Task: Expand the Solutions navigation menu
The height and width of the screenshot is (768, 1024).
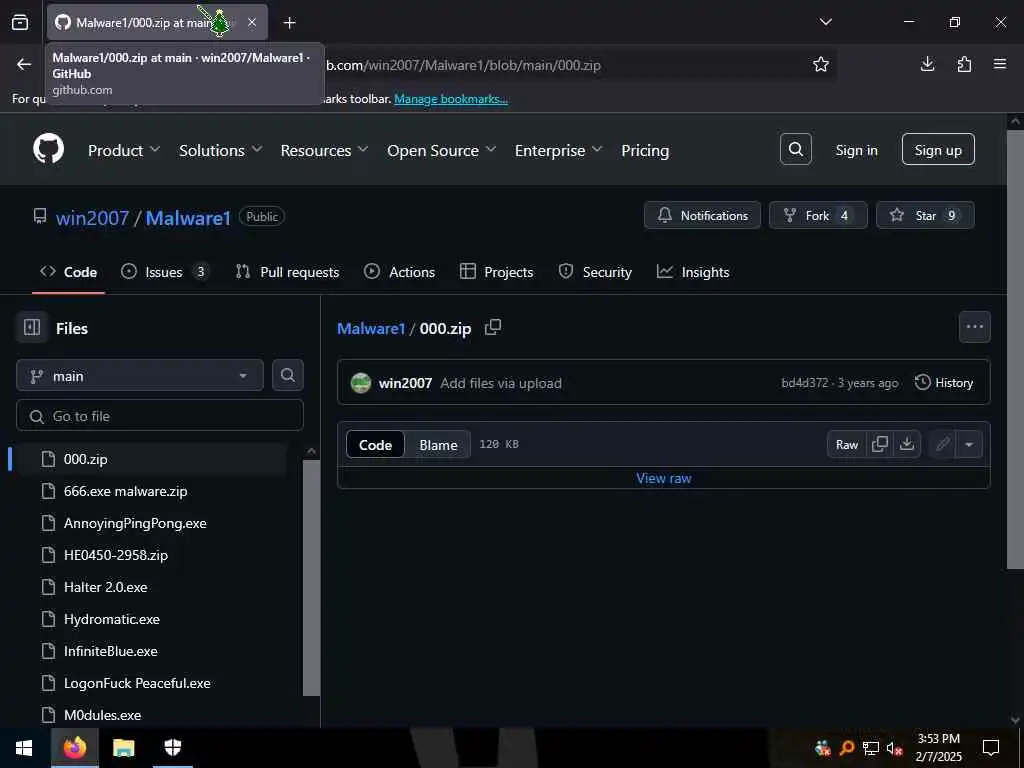Action: click(221, 150)
